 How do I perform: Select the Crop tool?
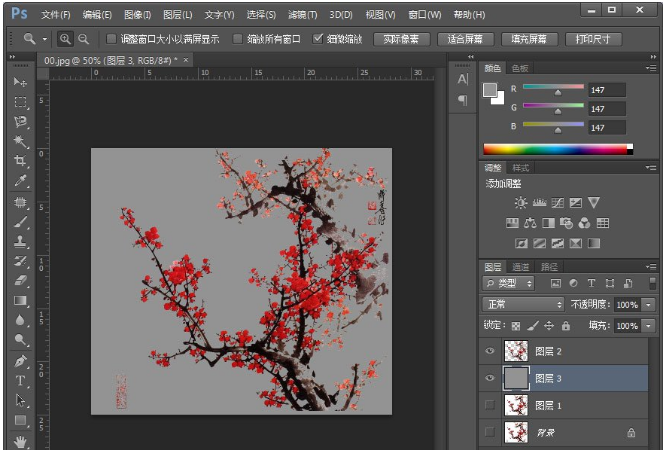(20, 161)
